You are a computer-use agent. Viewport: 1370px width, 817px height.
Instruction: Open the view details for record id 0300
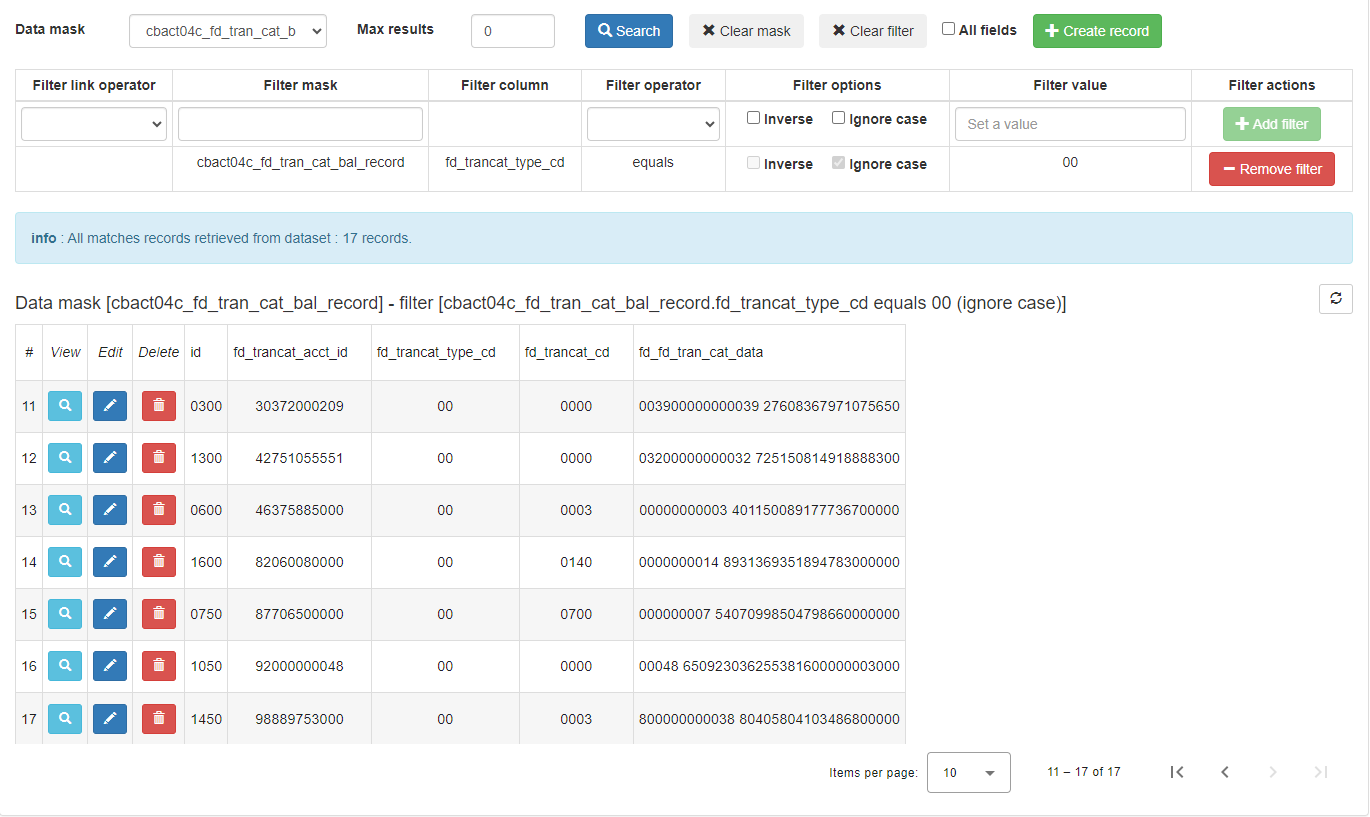click(x=64, y=406)
